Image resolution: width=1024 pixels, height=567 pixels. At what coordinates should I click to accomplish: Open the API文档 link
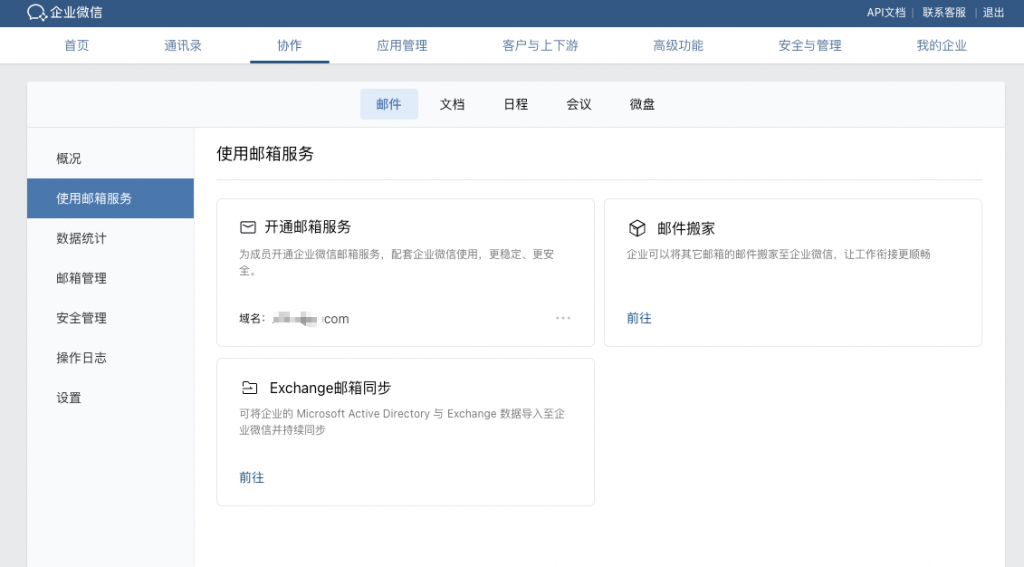[x=886, y=12]
